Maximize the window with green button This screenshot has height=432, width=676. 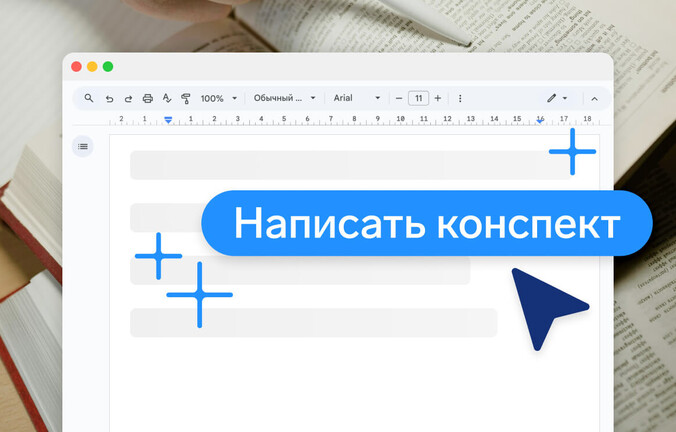(108, 66)
